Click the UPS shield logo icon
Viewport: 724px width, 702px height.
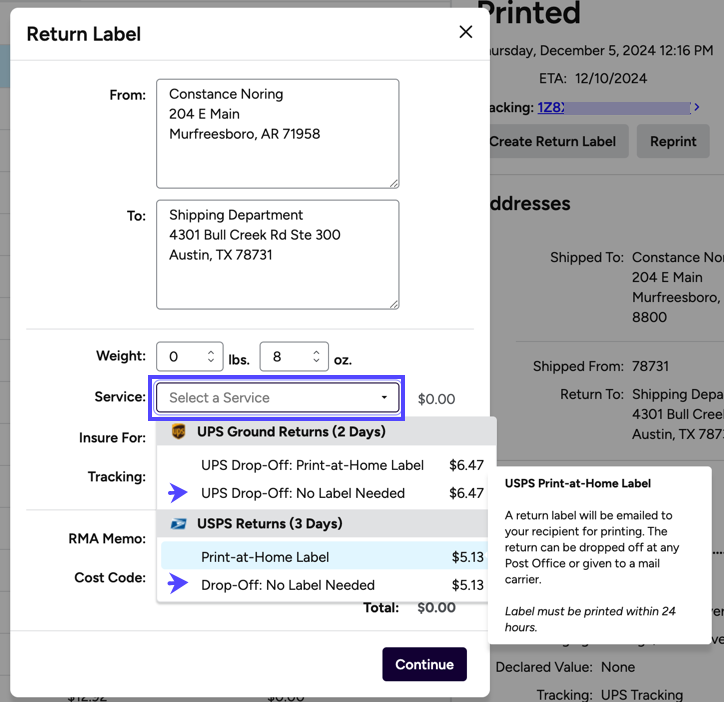click(x=179, y=432)
